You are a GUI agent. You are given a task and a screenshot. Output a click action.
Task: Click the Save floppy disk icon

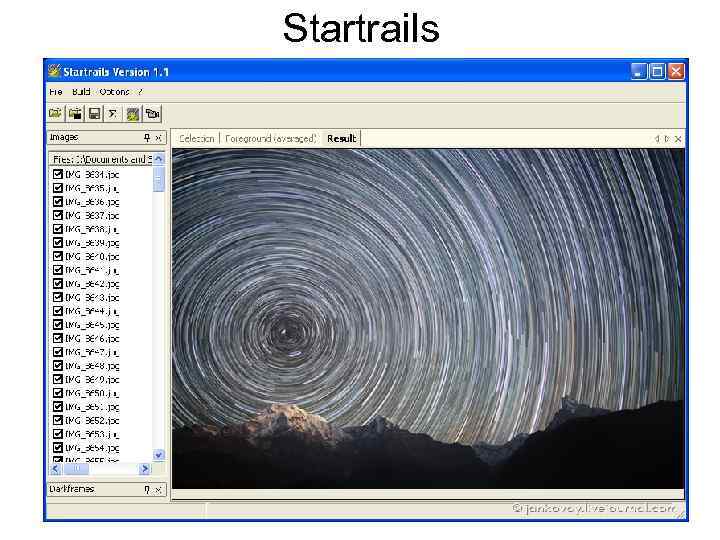[95, 113]
